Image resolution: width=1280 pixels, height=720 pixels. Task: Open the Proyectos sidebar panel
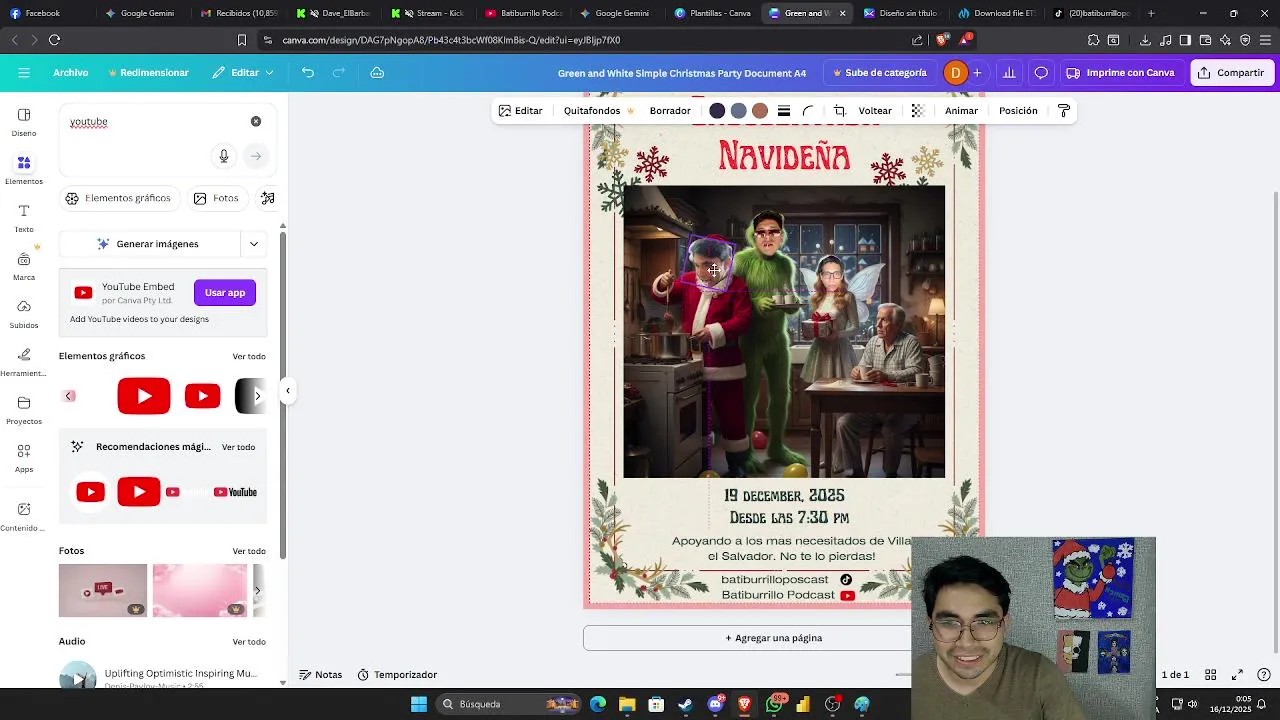point(24,410)
